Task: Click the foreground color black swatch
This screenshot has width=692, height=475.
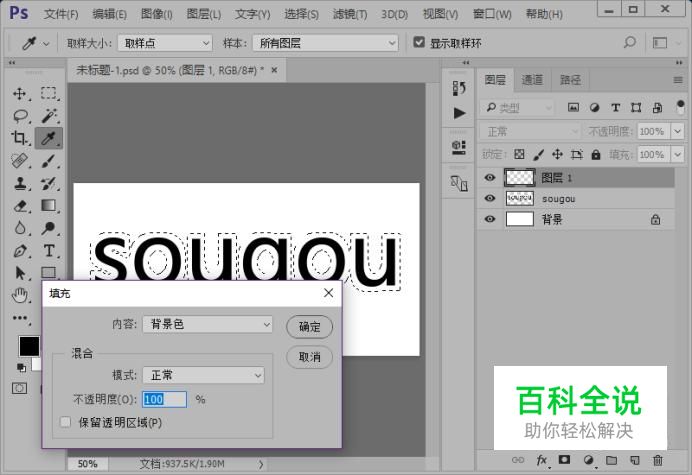Action: click(29, 346)
